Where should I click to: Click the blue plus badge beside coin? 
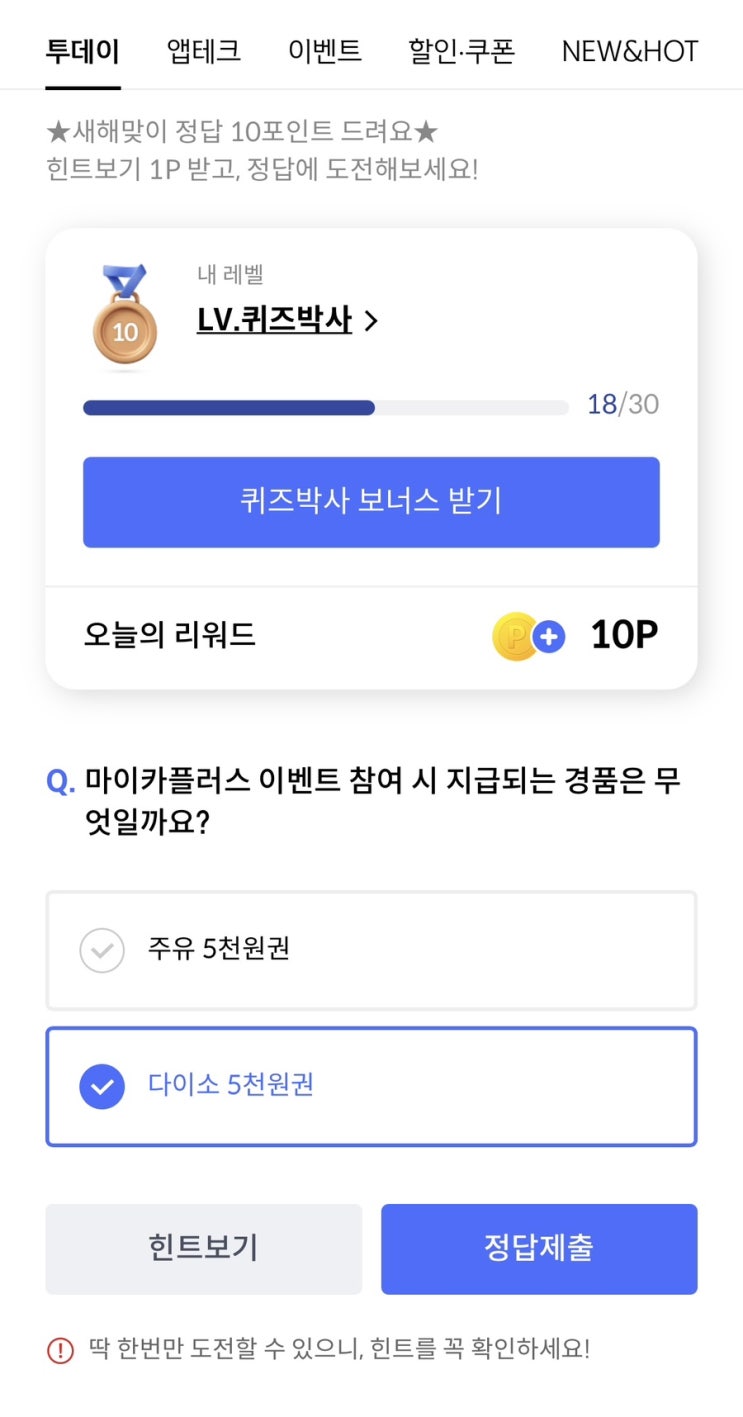tap(549, 637)
